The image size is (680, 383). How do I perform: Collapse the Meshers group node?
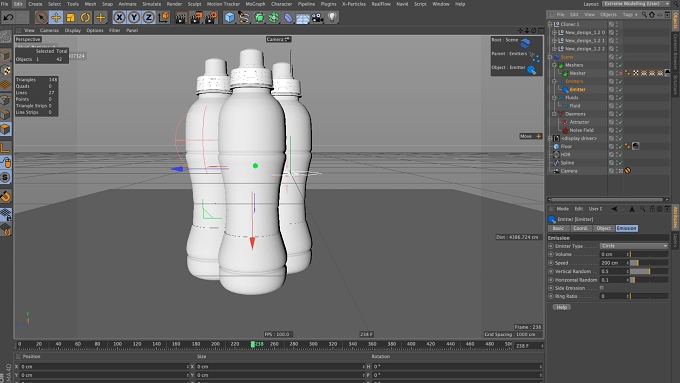coord(554,65)
